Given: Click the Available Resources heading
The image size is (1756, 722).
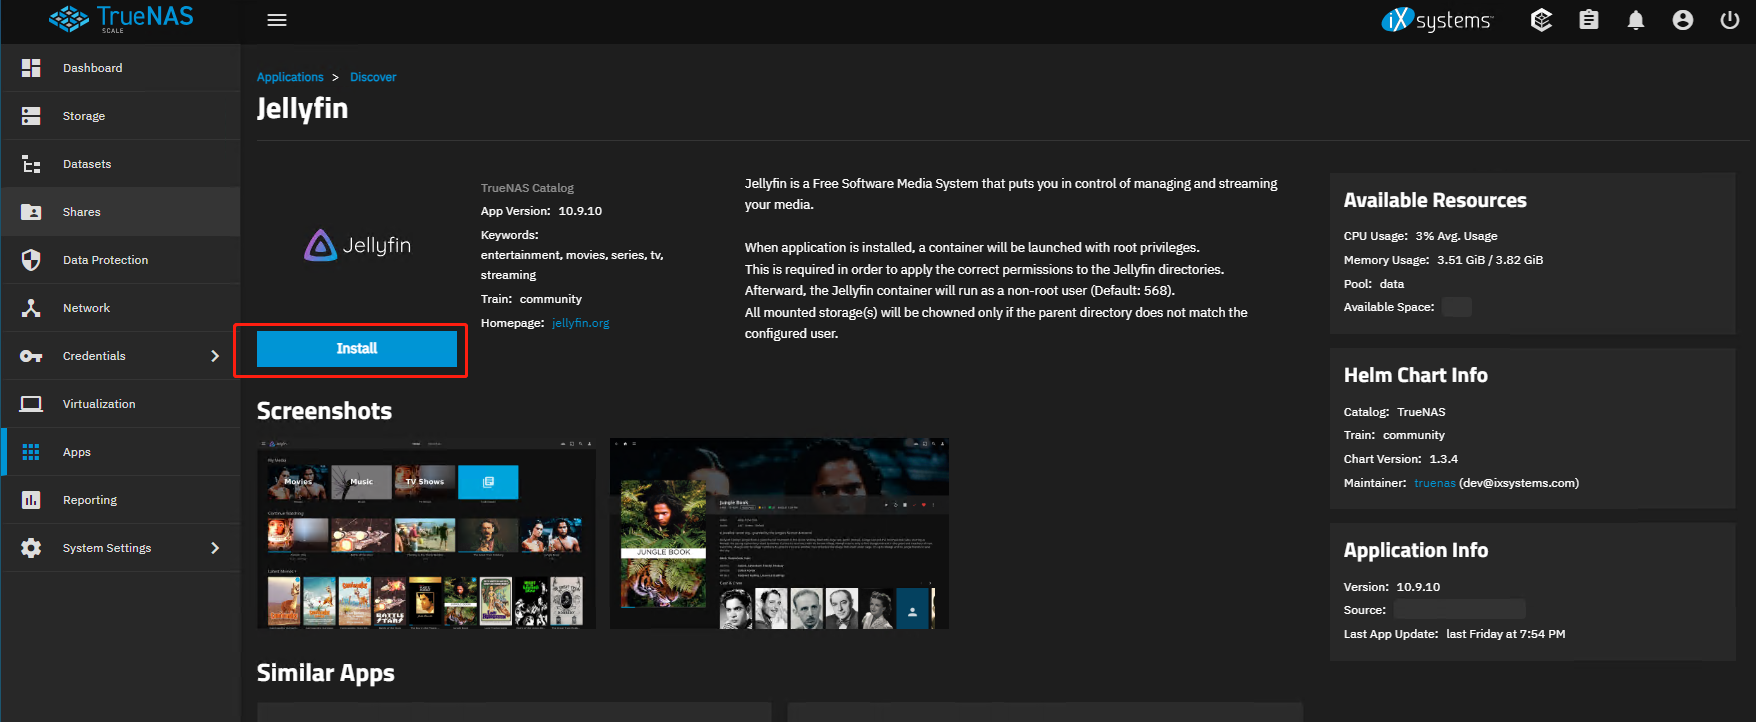Looking at the screenshot, I should point(1435,200).
